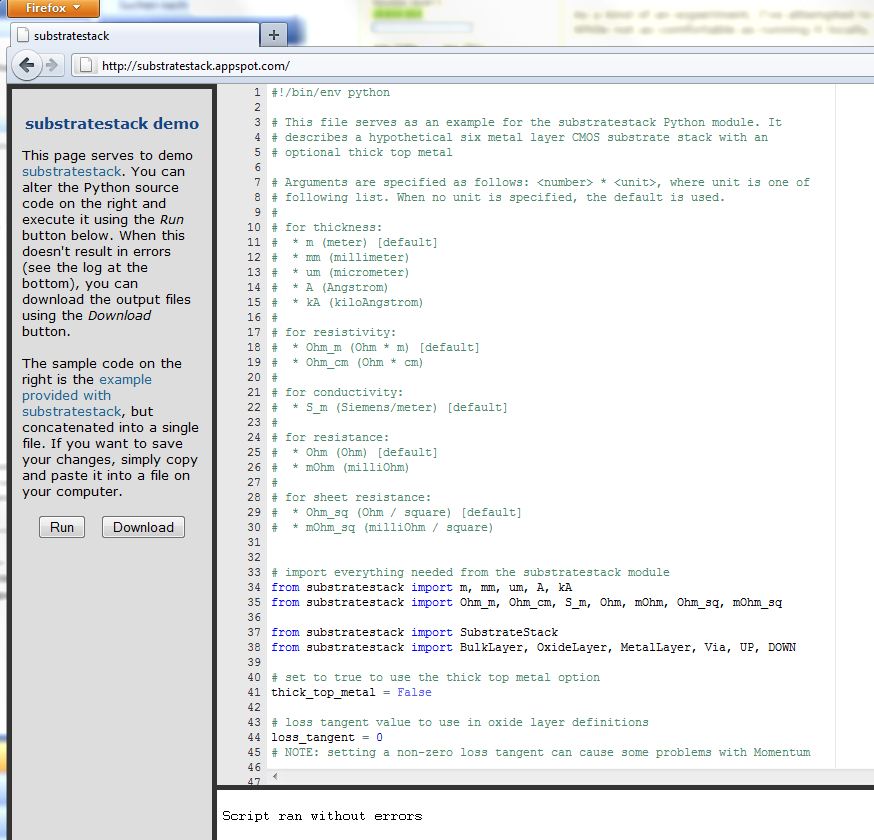
Task: Go forward to next page
Action: [52, 66]
